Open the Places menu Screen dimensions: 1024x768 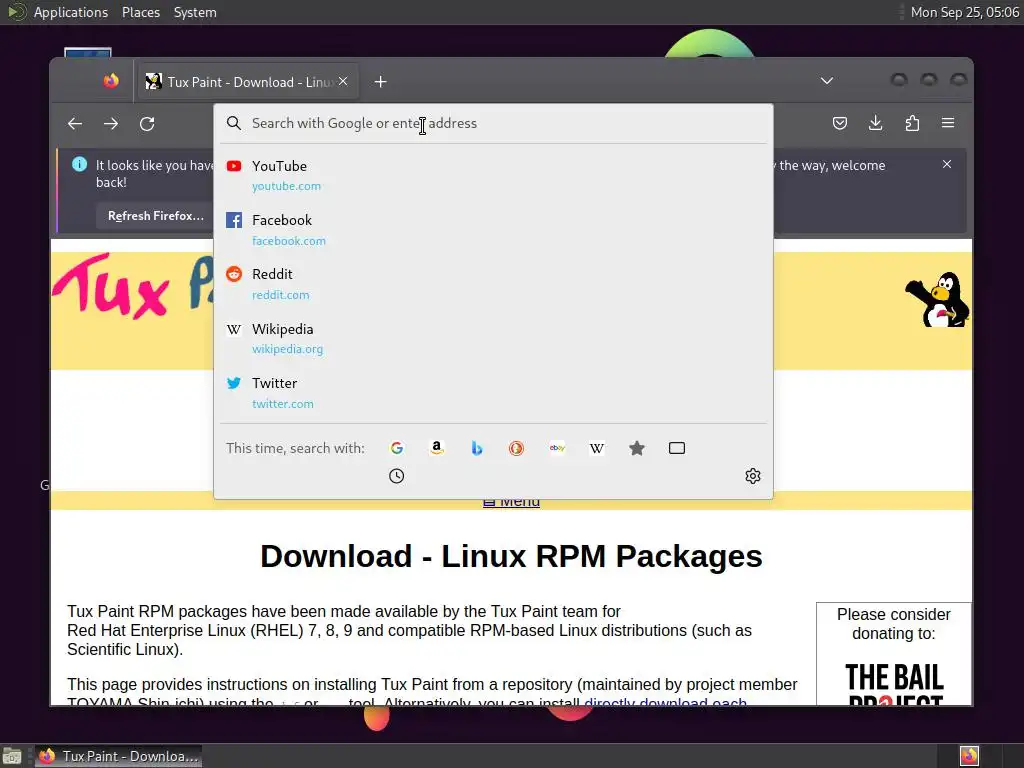[x=141, y=12]
